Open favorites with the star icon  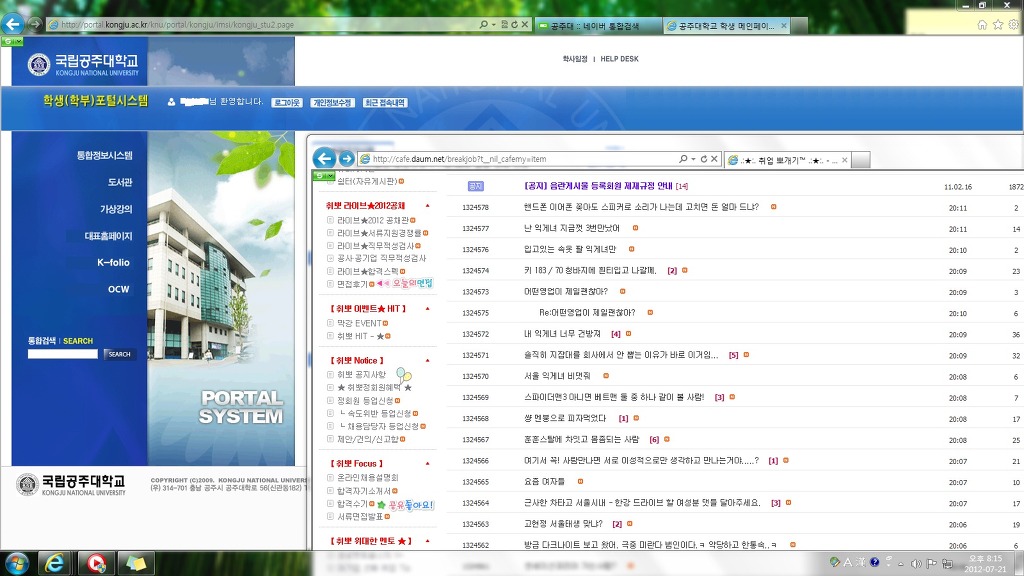click(x=998, y=25)
